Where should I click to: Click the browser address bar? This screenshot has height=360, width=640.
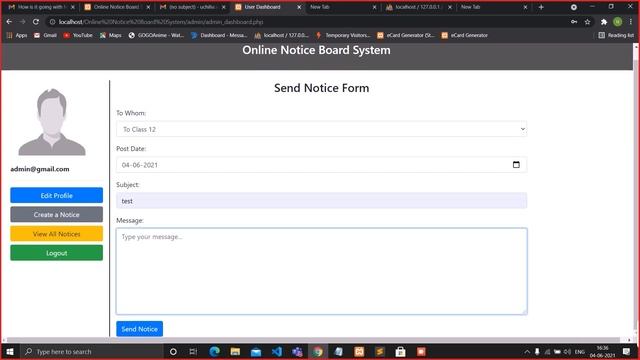(306, 22)
